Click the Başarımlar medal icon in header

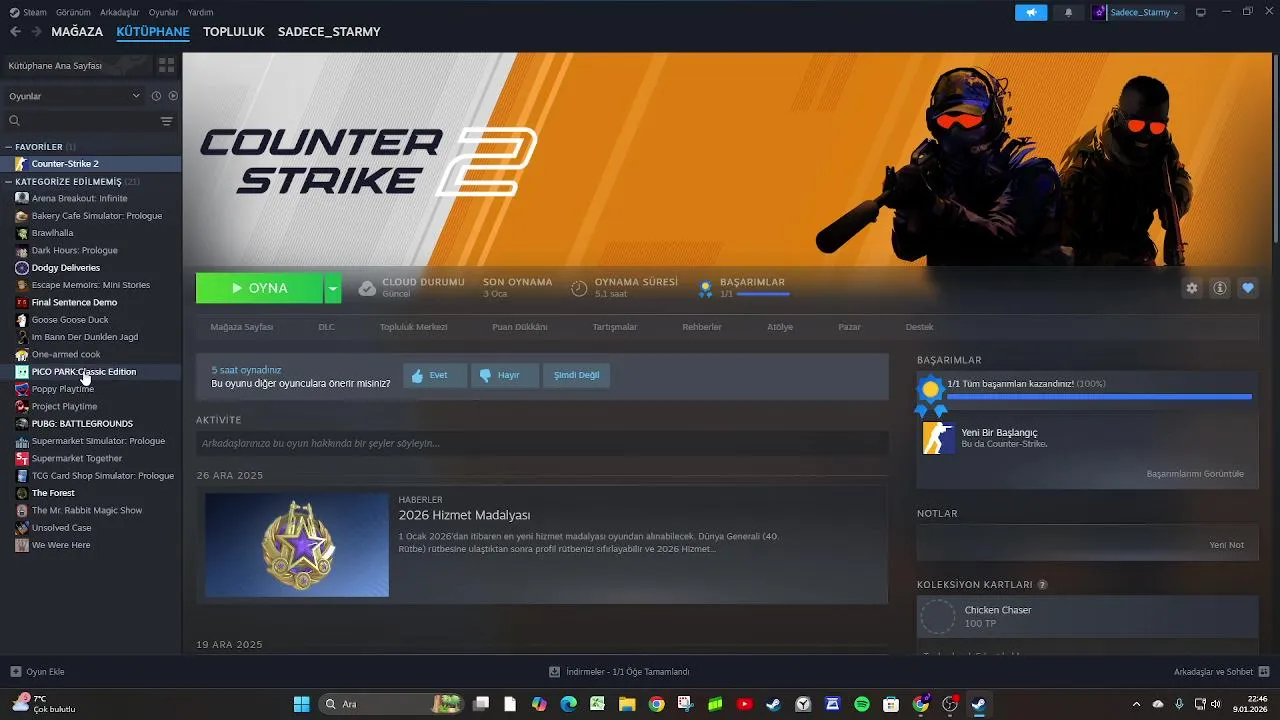[705, 288]
